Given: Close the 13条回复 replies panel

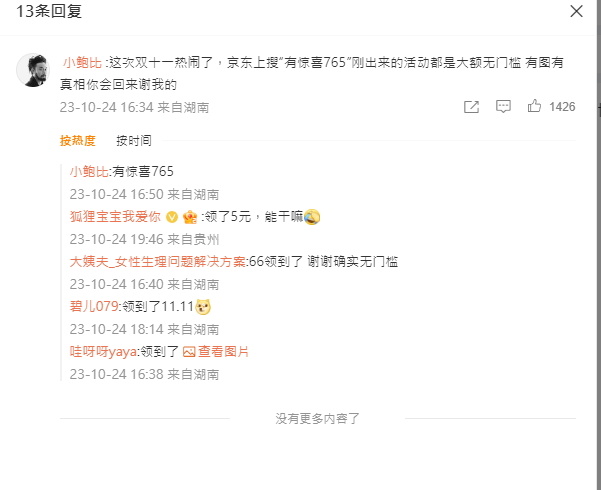Looking at the screenshot, I should [576, 11].
